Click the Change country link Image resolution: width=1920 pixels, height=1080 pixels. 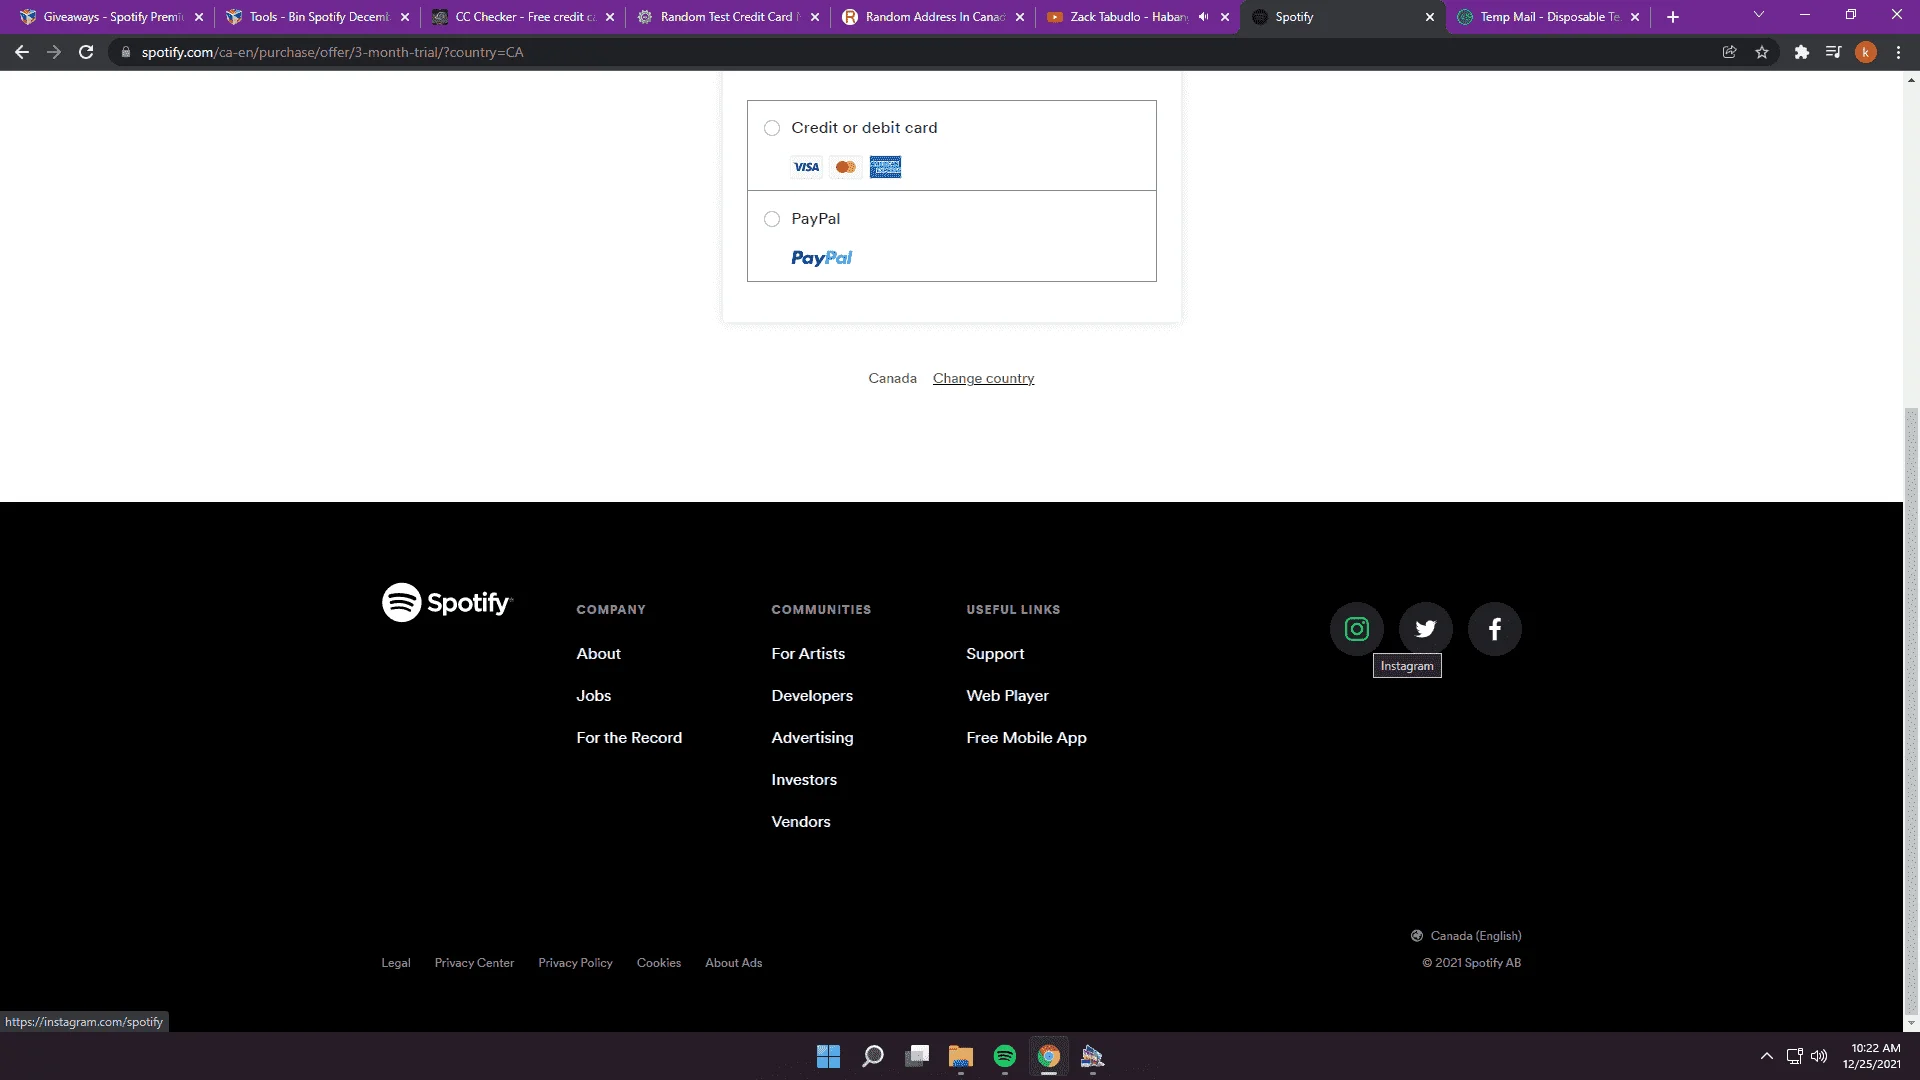pyautogui.click(x=983, y=378)
